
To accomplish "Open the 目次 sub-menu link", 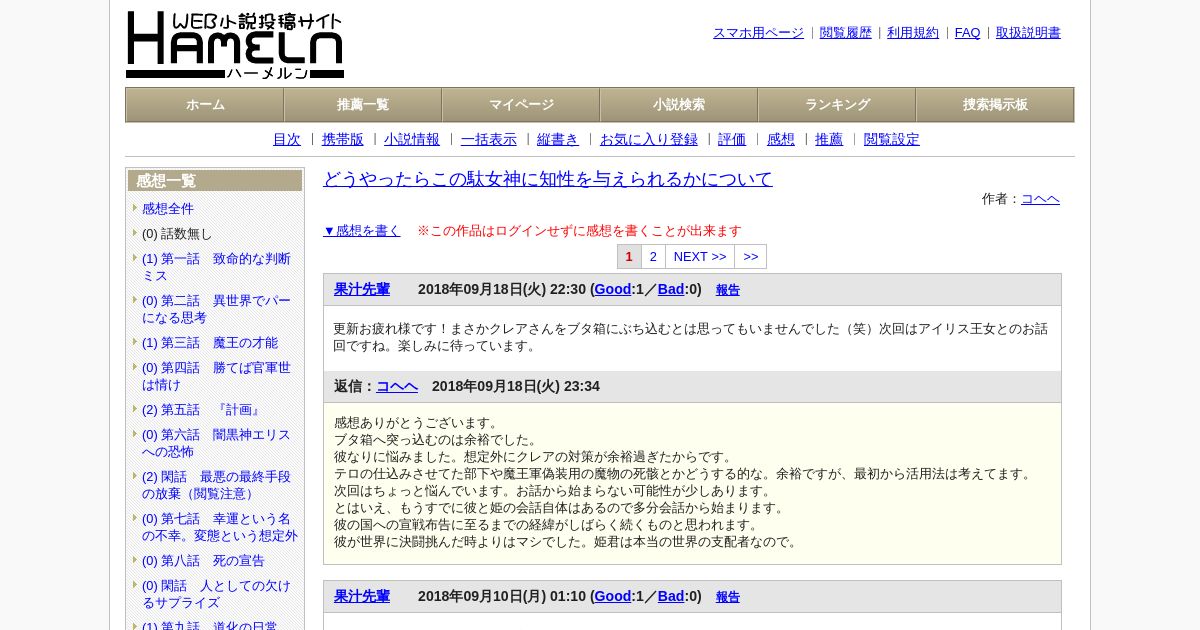I will (x=287, y=140).
